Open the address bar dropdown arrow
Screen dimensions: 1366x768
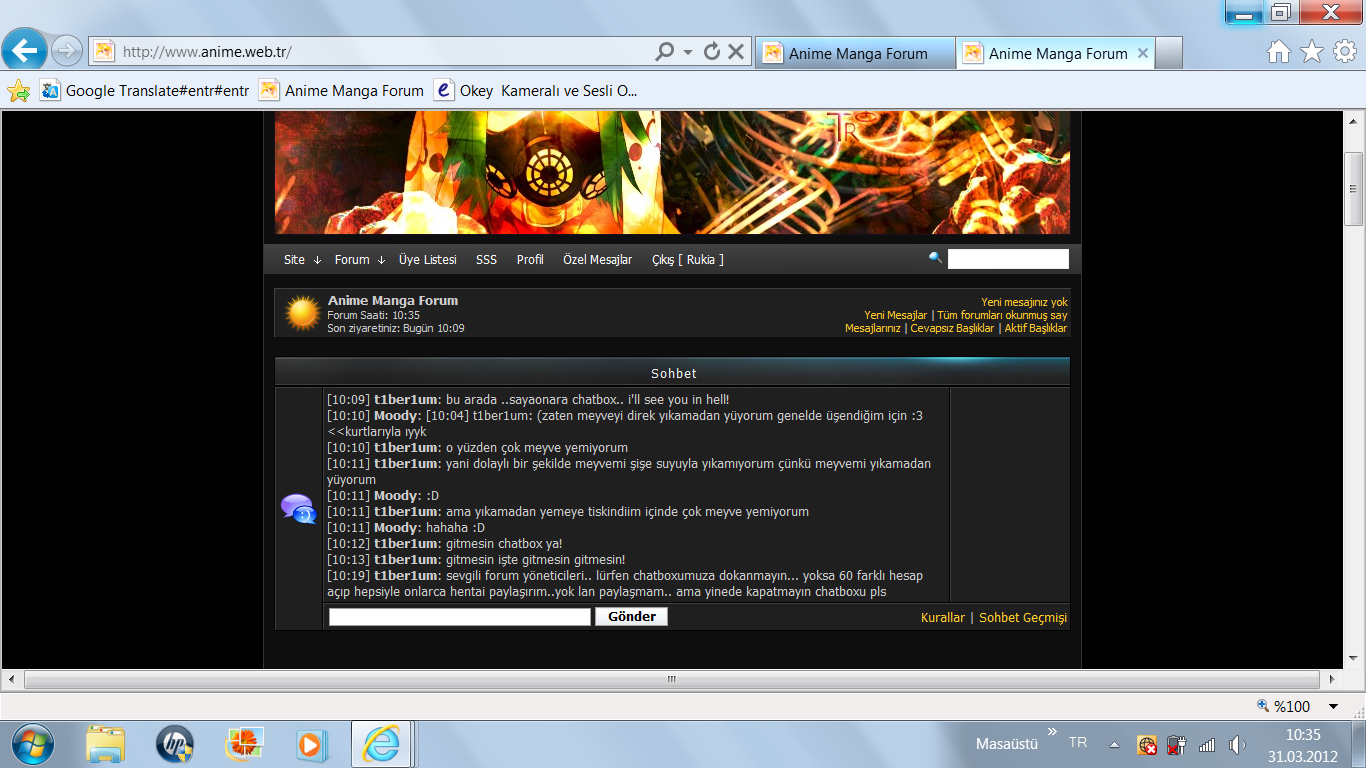click(688, 51)
